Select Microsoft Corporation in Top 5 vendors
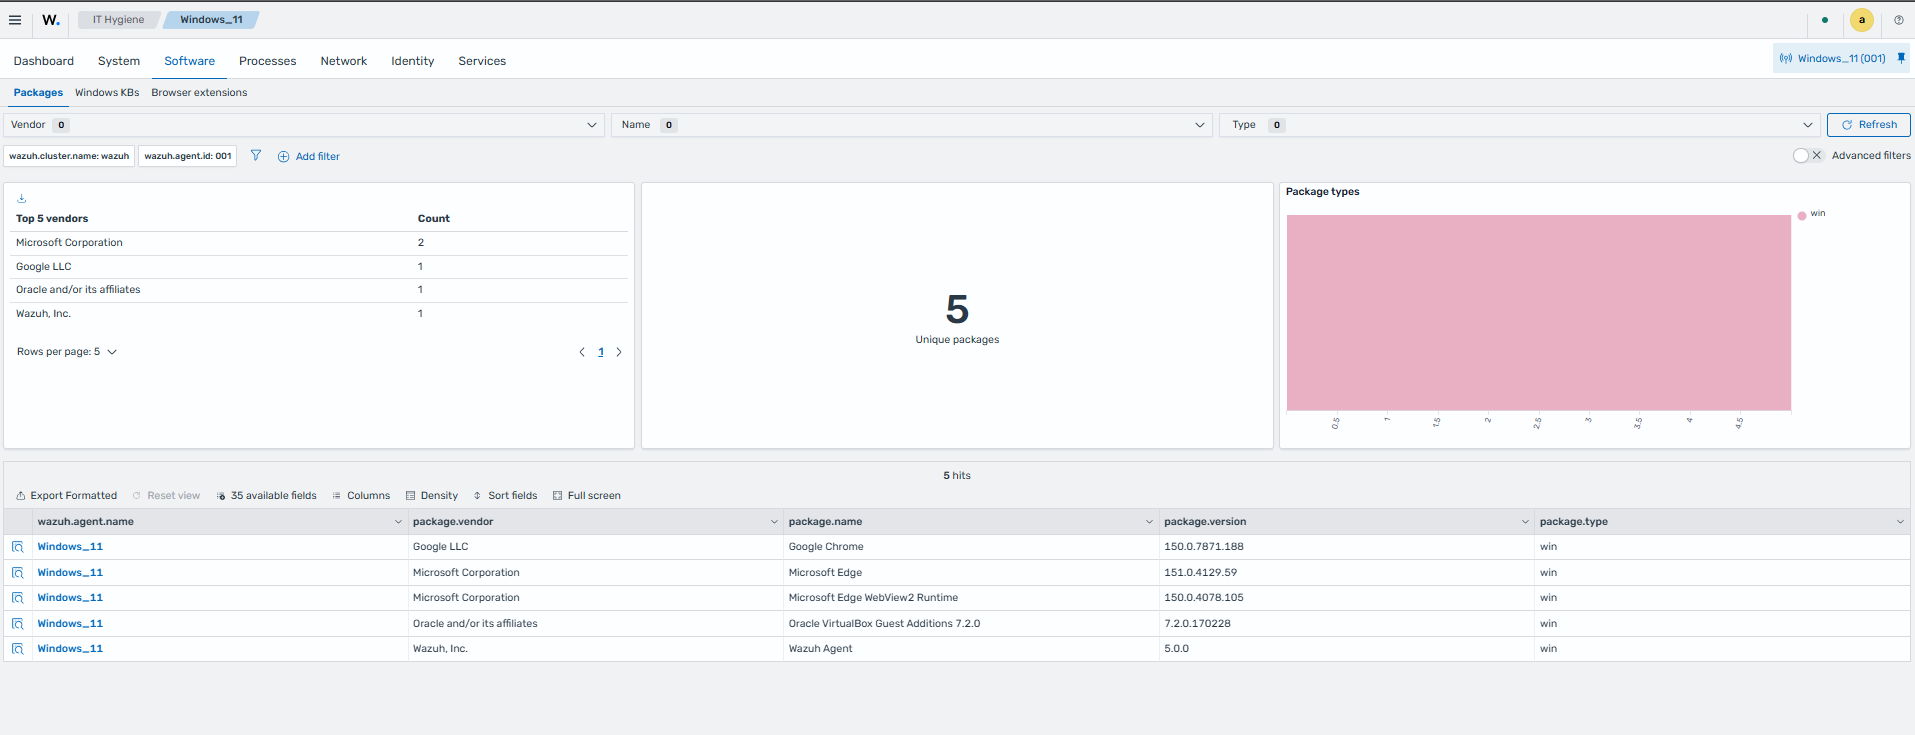1915x735 pixels. pos(69,243)
